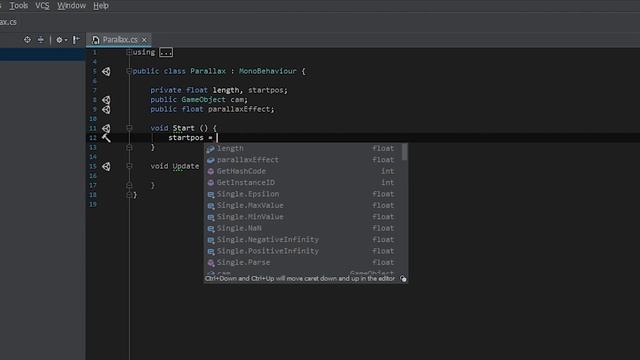This screenshot has width=640, height=360.
Task: Expand the folded using directives block
Action: click(x=129, y=52)
